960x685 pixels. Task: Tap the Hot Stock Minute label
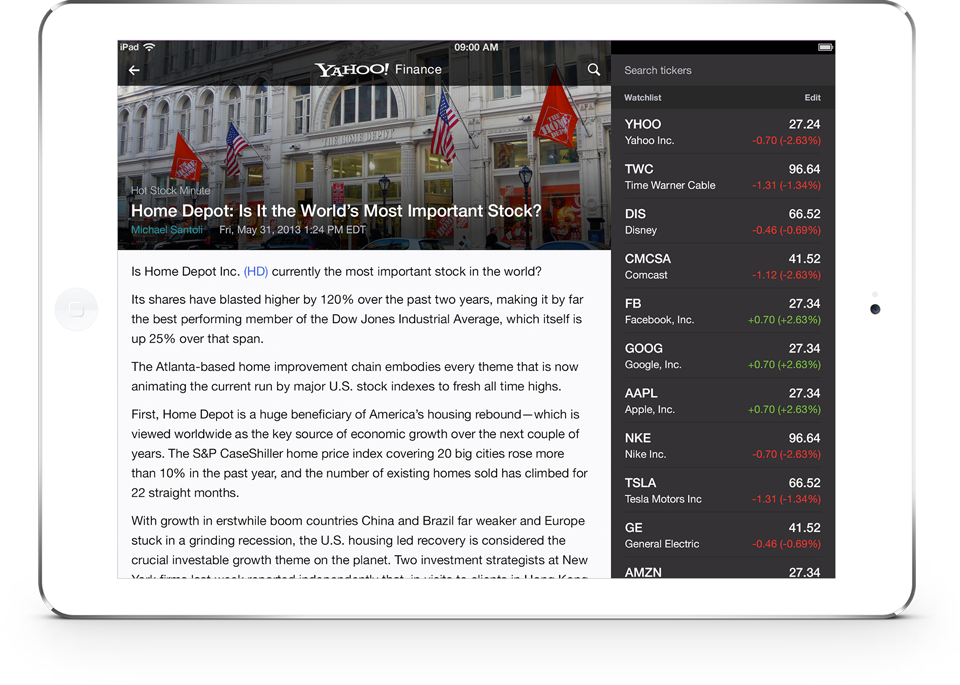(170, 190)
